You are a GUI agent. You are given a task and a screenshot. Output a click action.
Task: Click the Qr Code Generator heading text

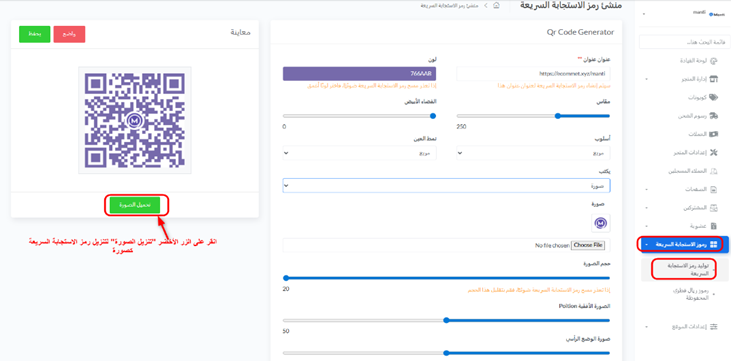pos(580,32)
